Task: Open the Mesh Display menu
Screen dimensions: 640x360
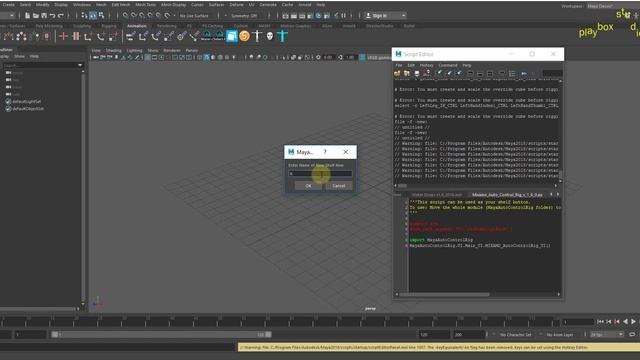Action: point(173,4)
